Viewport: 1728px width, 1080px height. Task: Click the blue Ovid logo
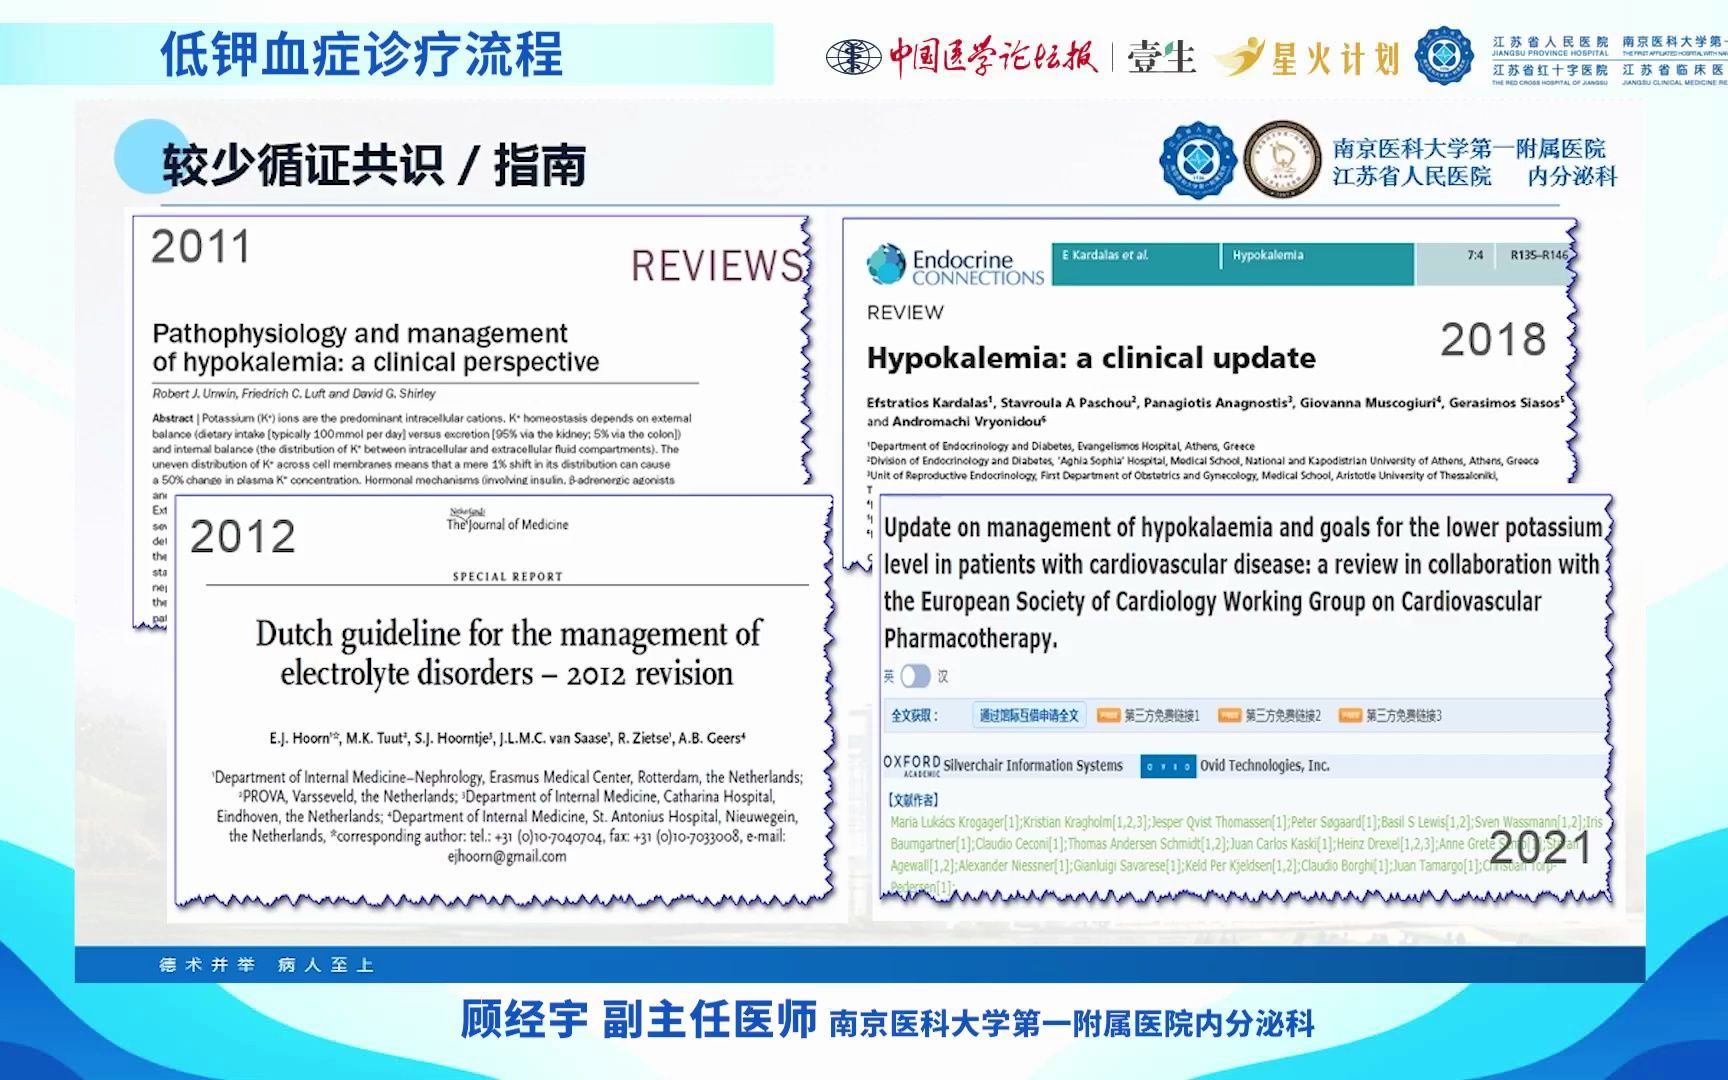tap(1168, 766)
